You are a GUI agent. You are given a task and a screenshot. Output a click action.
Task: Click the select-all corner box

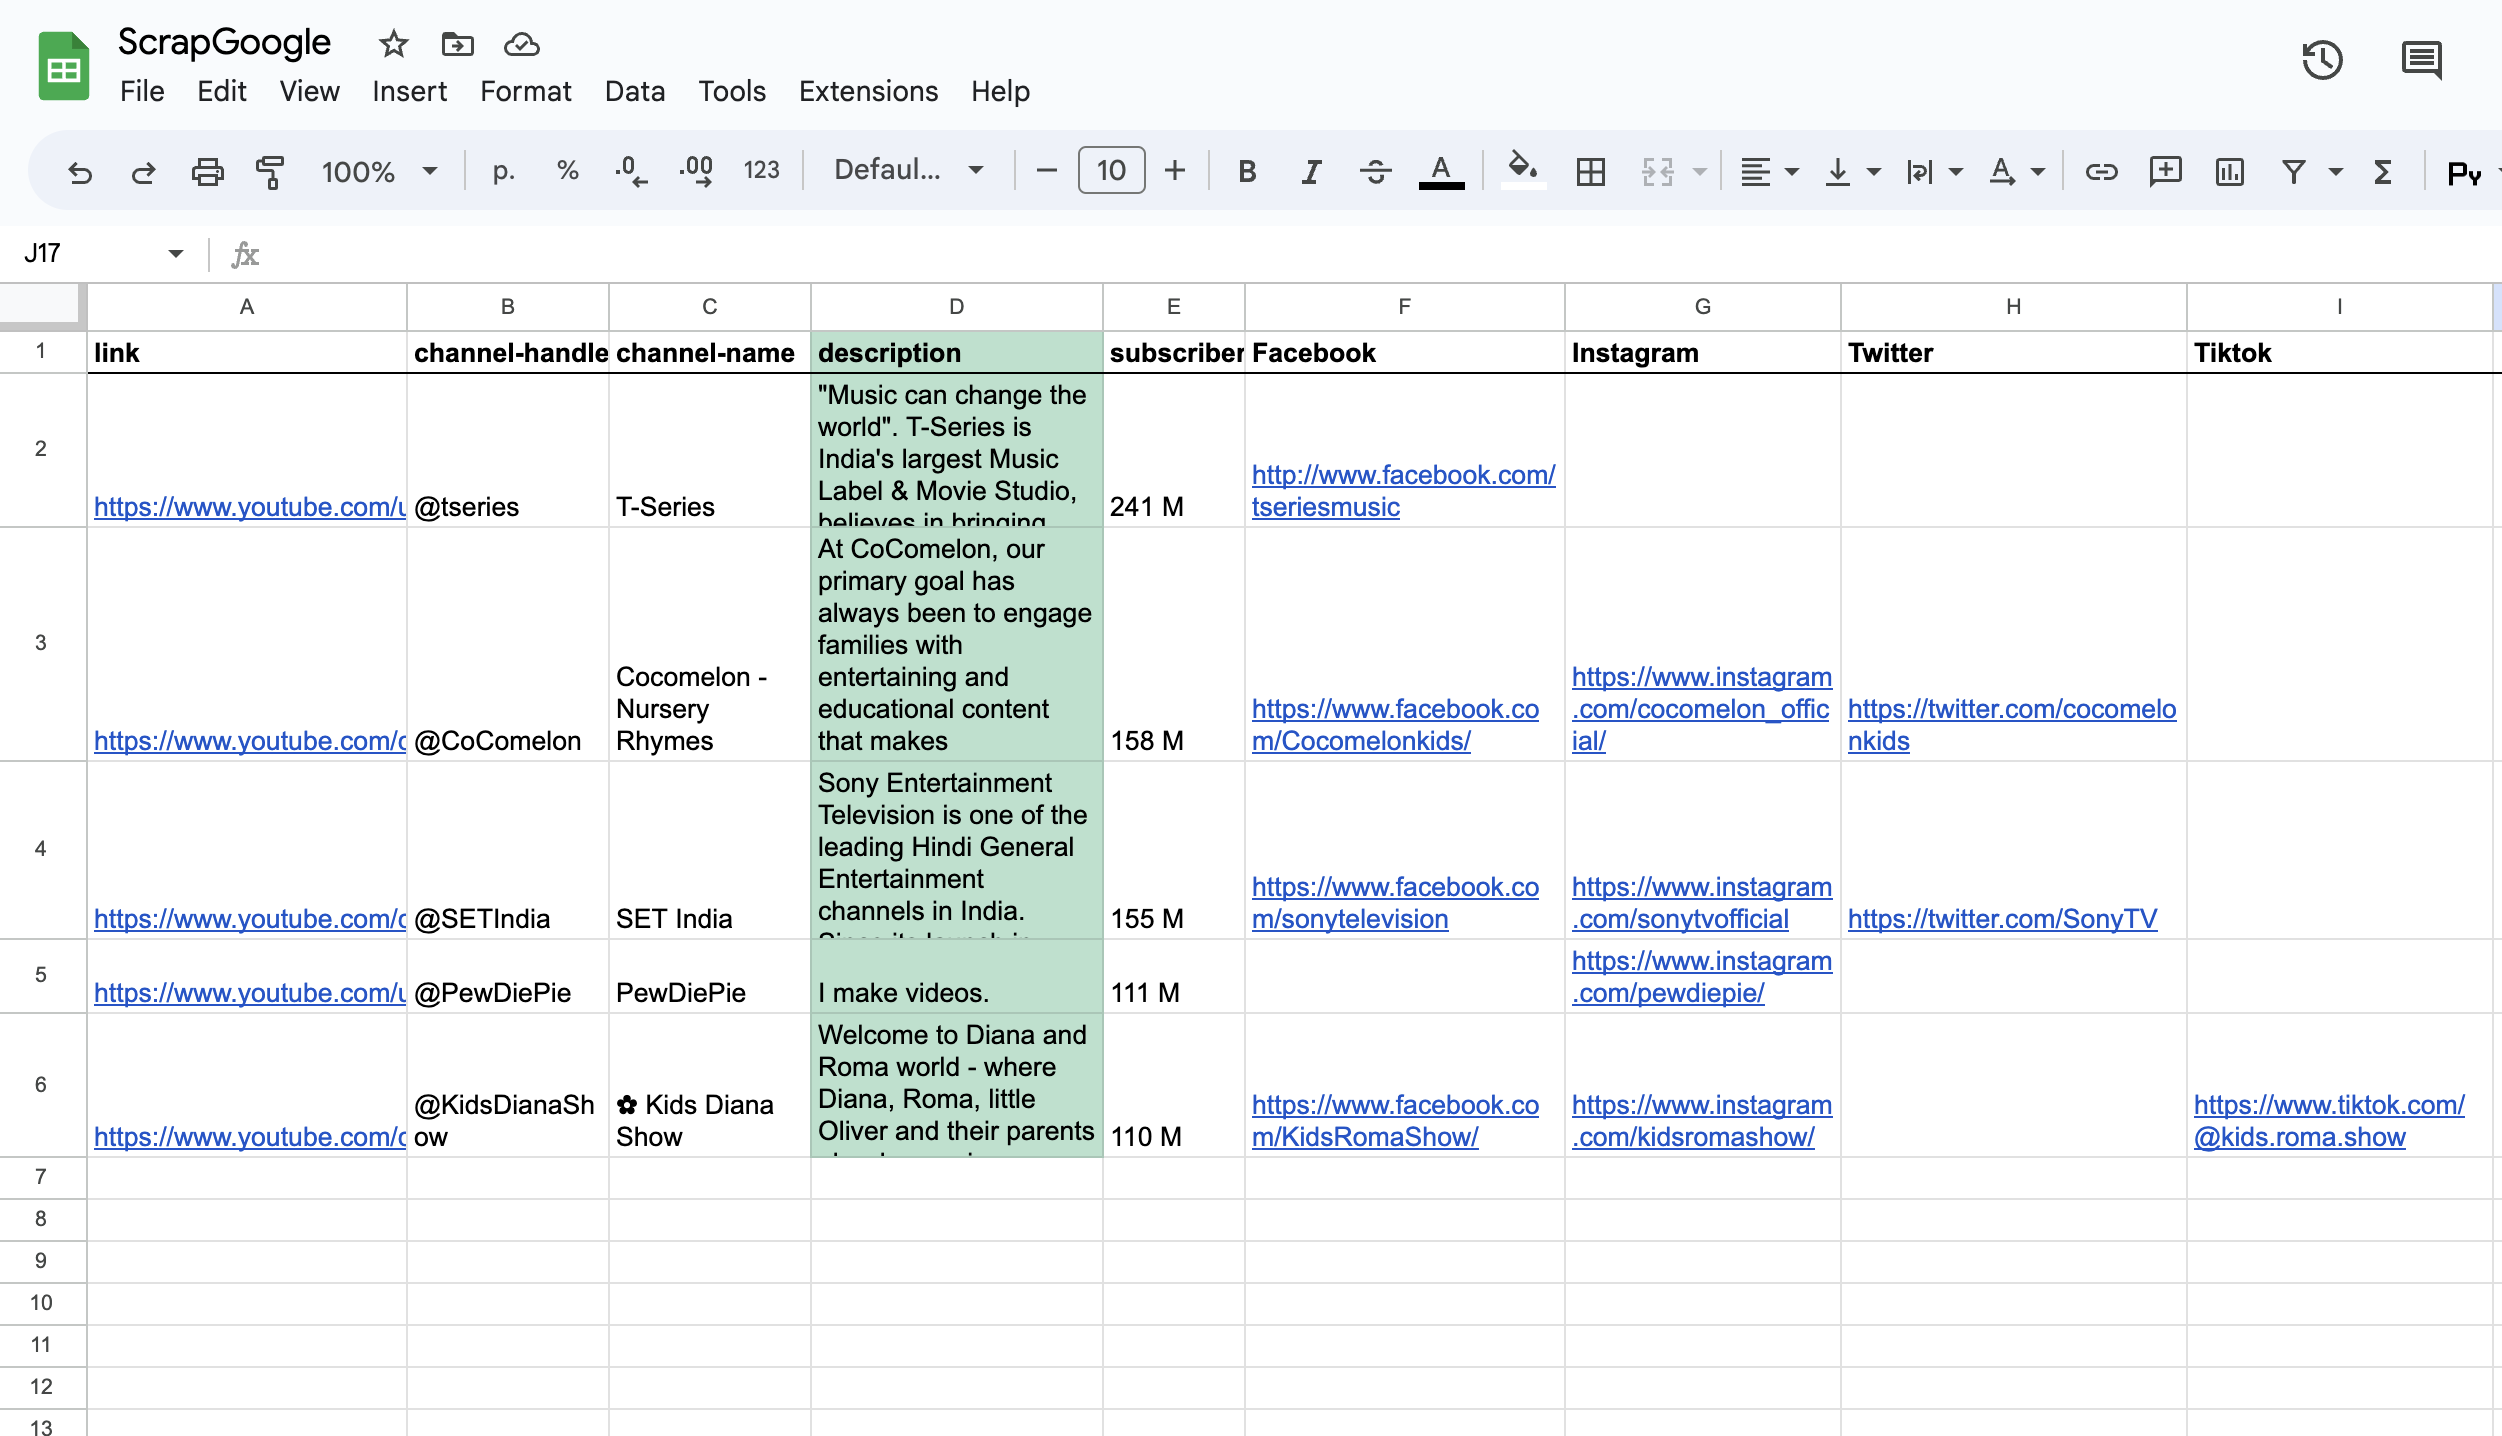(41, 305)
